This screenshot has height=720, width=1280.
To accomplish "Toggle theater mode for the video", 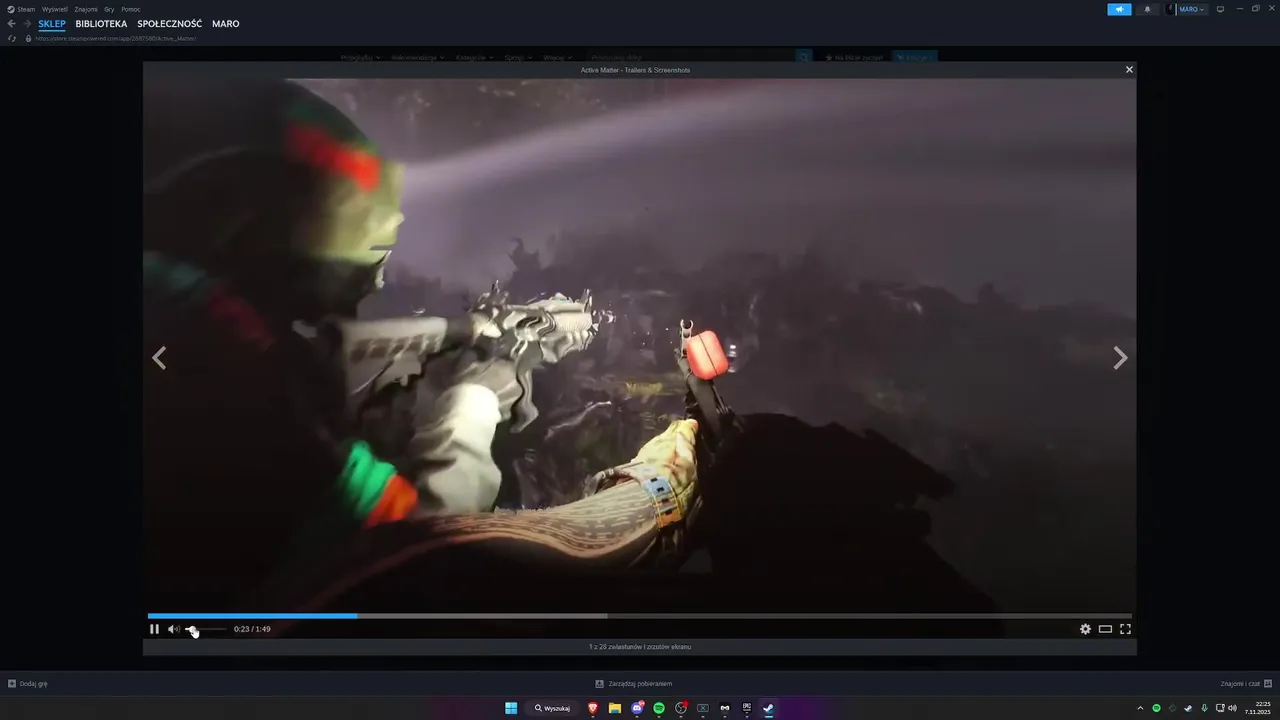I will pos(1105,629).
